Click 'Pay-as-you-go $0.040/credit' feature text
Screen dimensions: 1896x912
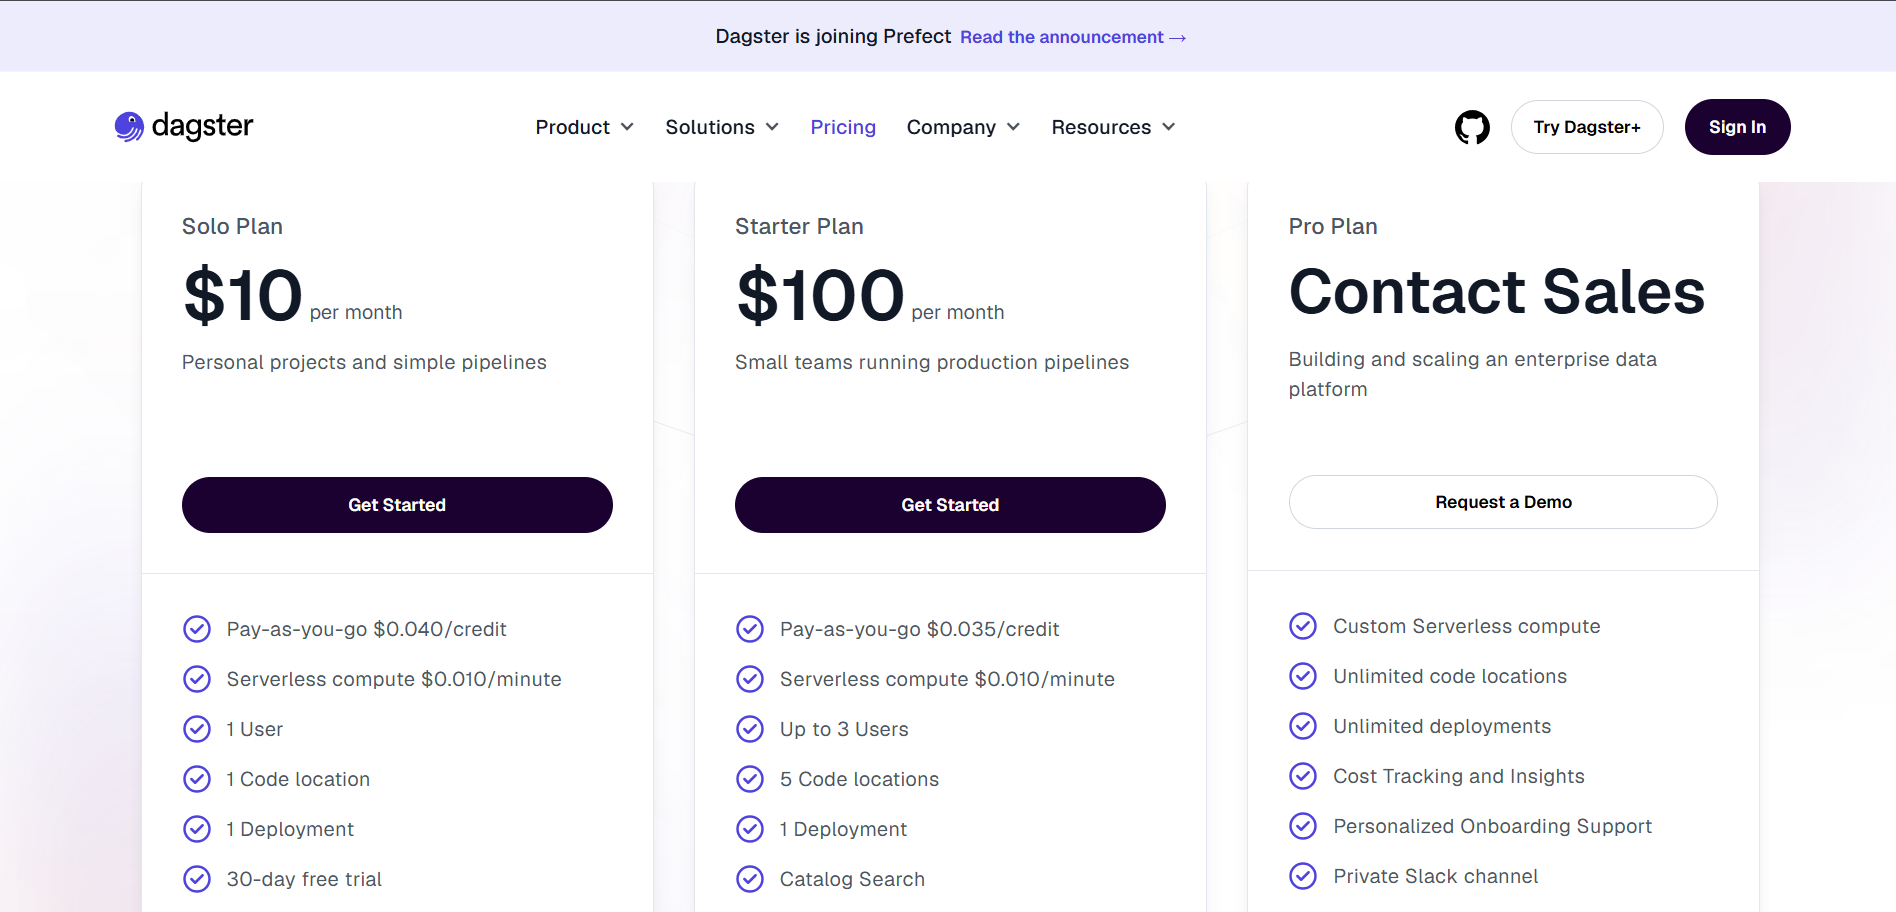click(366, 629)
